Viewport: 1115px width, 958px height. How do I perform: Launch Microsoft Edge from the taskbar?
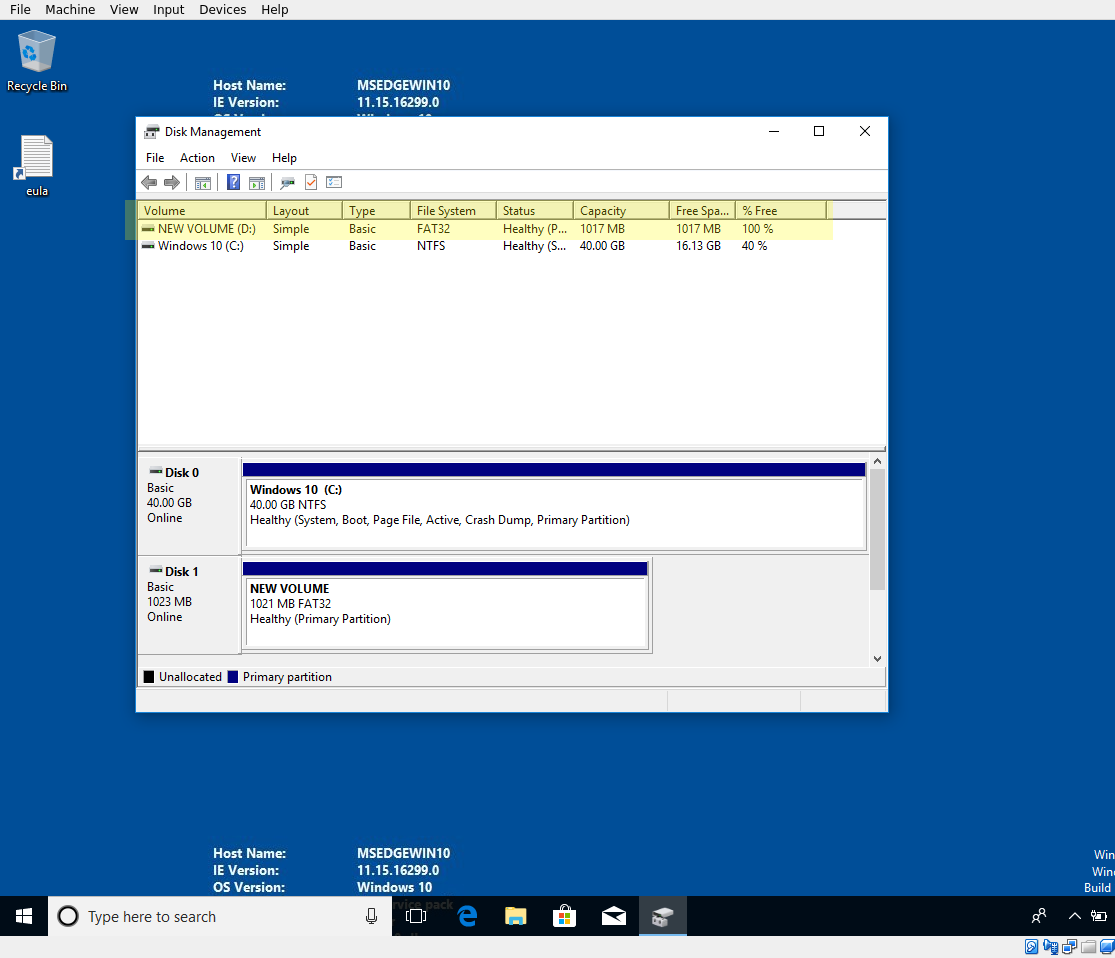click(467, 916)
